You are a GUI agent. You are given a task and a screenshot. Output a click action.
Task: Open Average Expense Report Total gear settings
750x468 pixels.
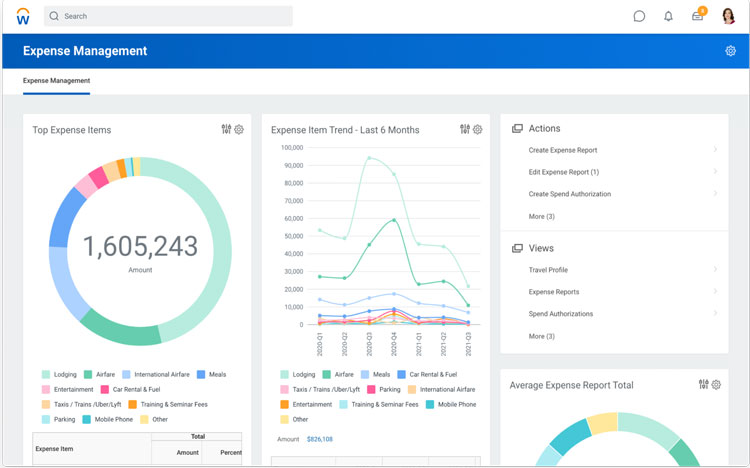point(717,385)
